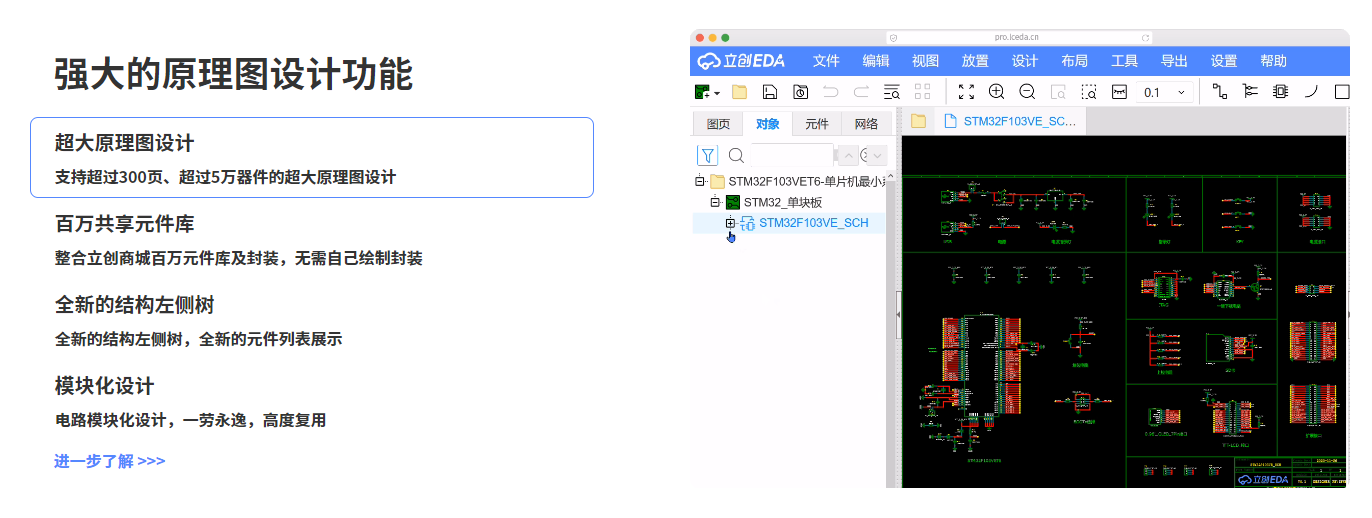Click the pro.lceda.cn browser address bar

tap(1019, 37)
